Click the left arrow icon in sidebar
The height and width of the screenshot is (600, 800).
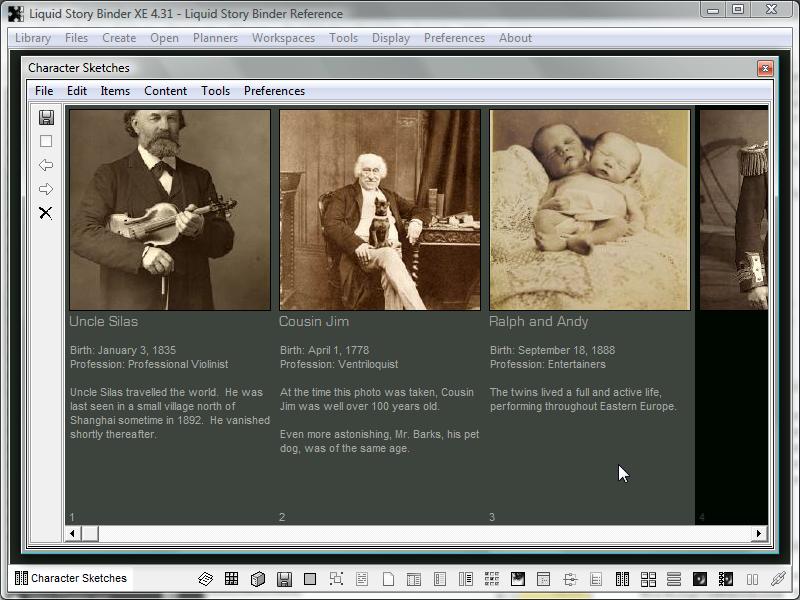point(46,165)
